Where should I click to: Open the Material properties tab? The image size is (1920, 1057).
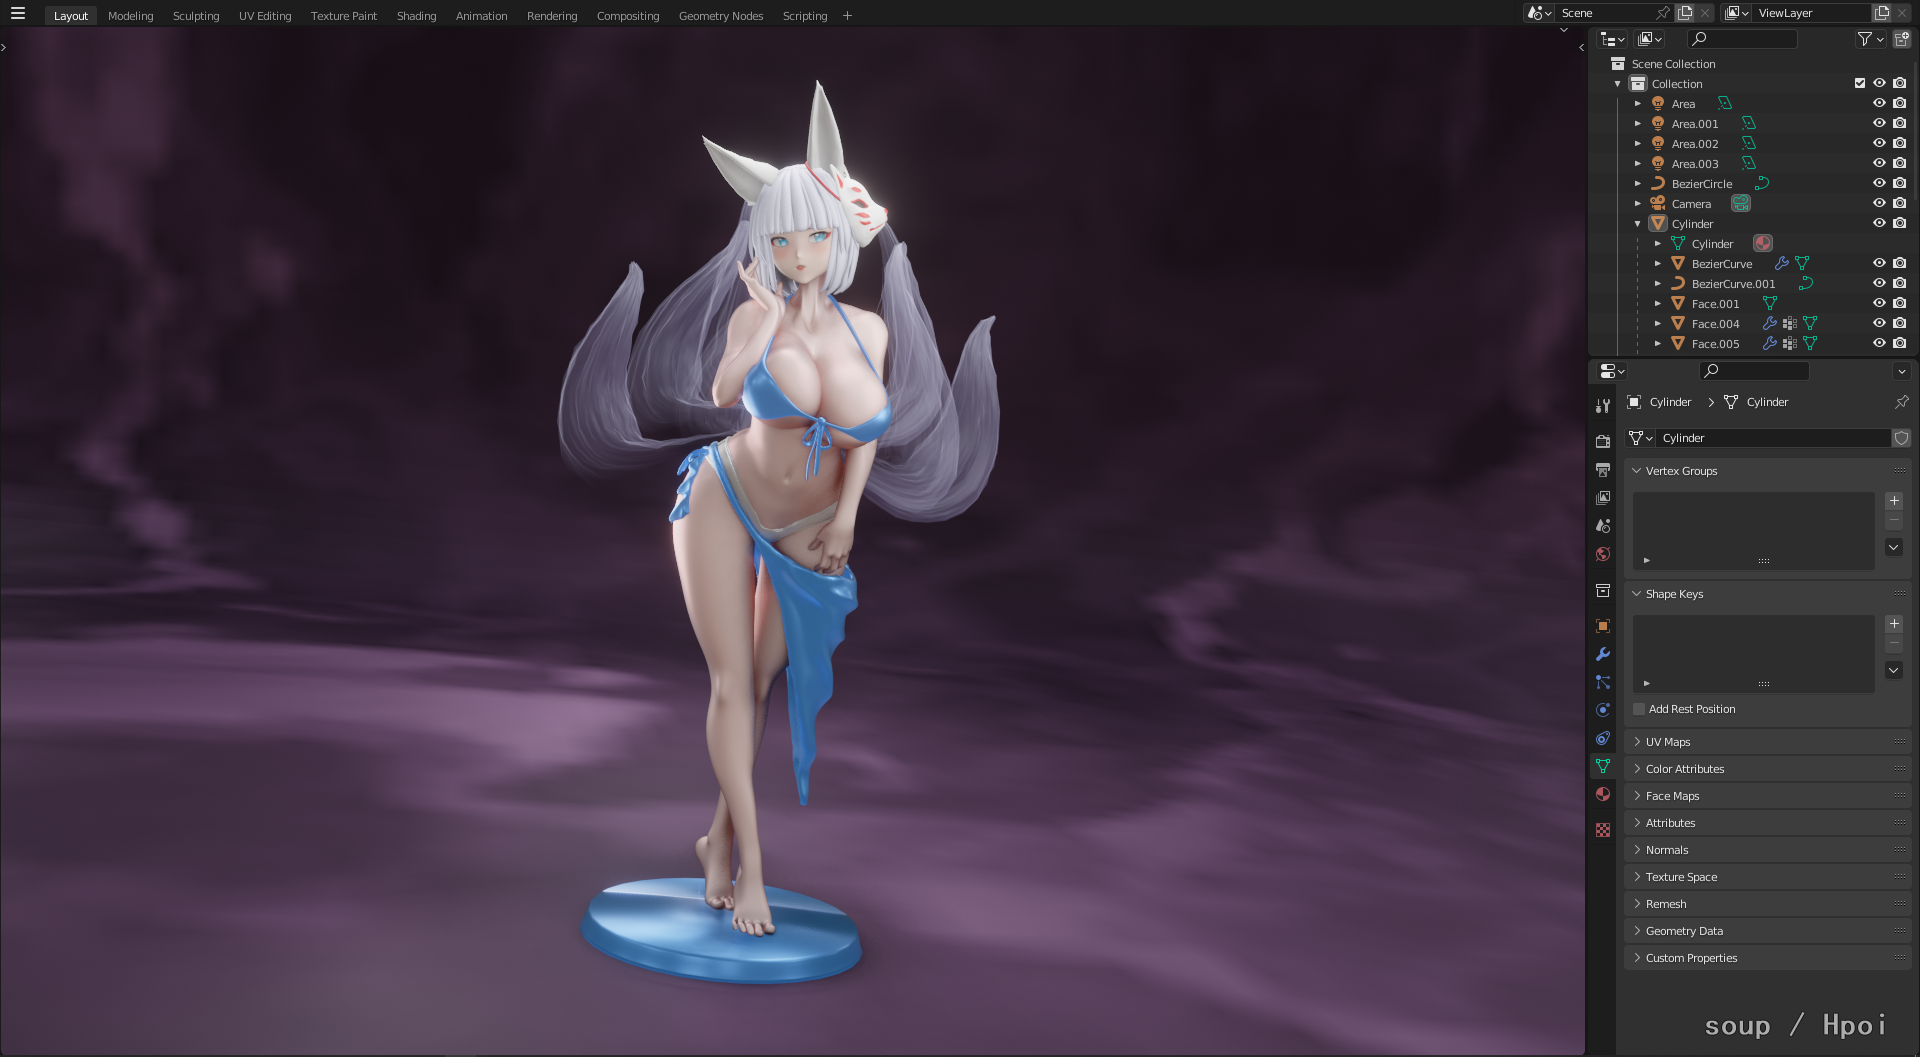tap(1603, 794)
